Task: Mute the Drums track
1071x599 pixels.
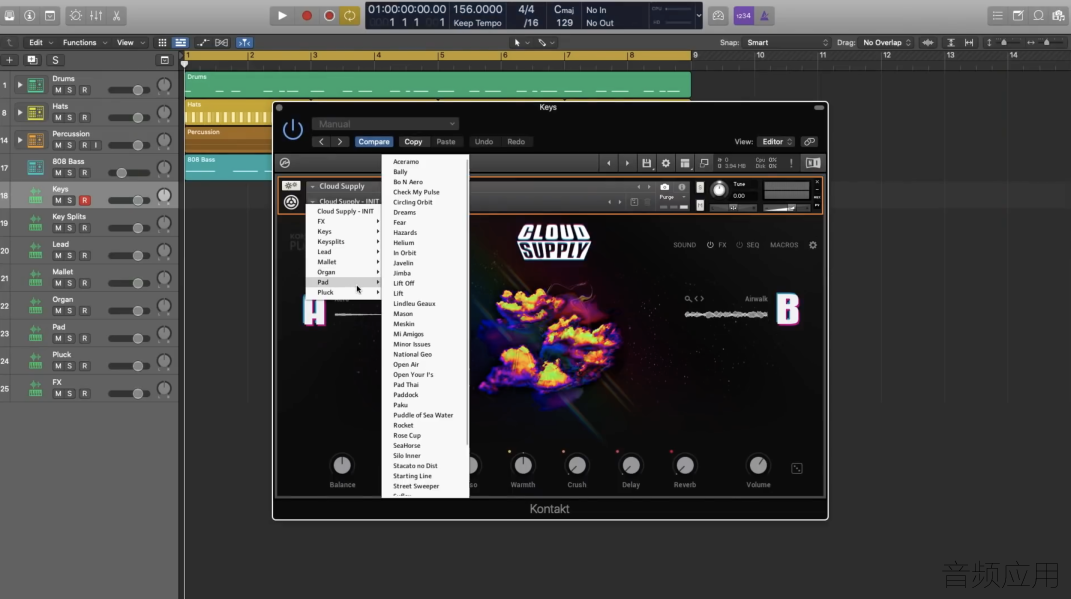Action: (x=58, y=90)
